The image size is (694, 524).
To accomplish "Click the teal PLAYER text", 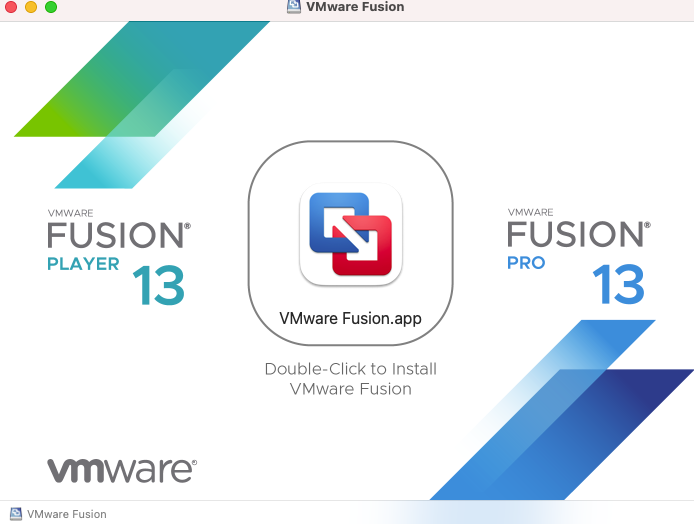I will (83, 264).
